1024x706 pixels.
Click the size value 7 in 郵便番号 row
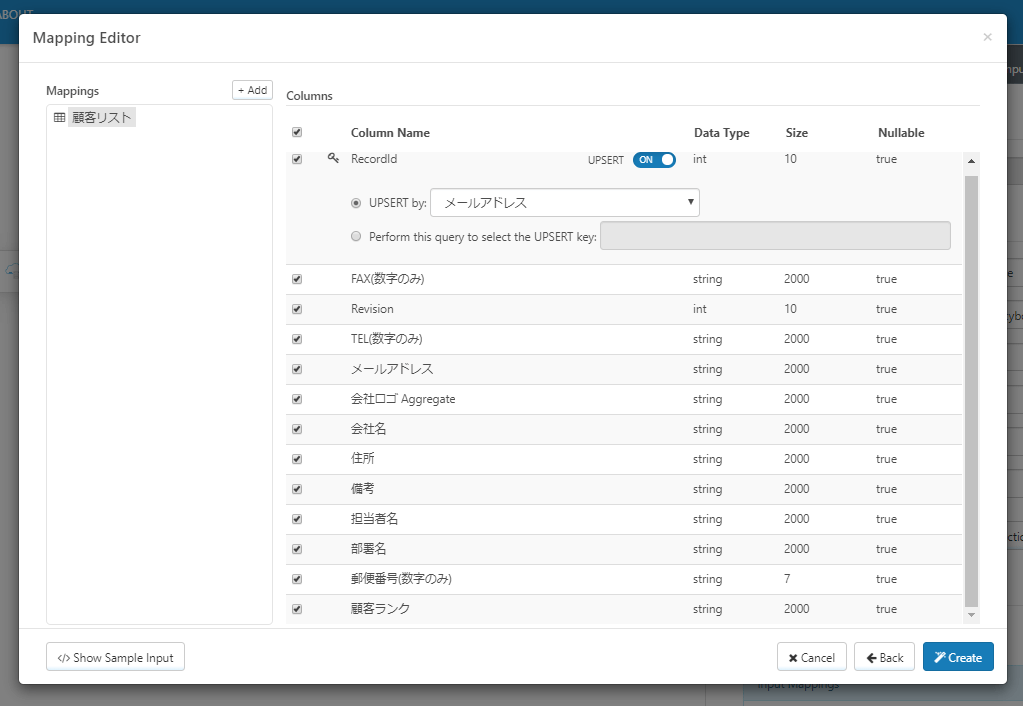pos(787,579)
